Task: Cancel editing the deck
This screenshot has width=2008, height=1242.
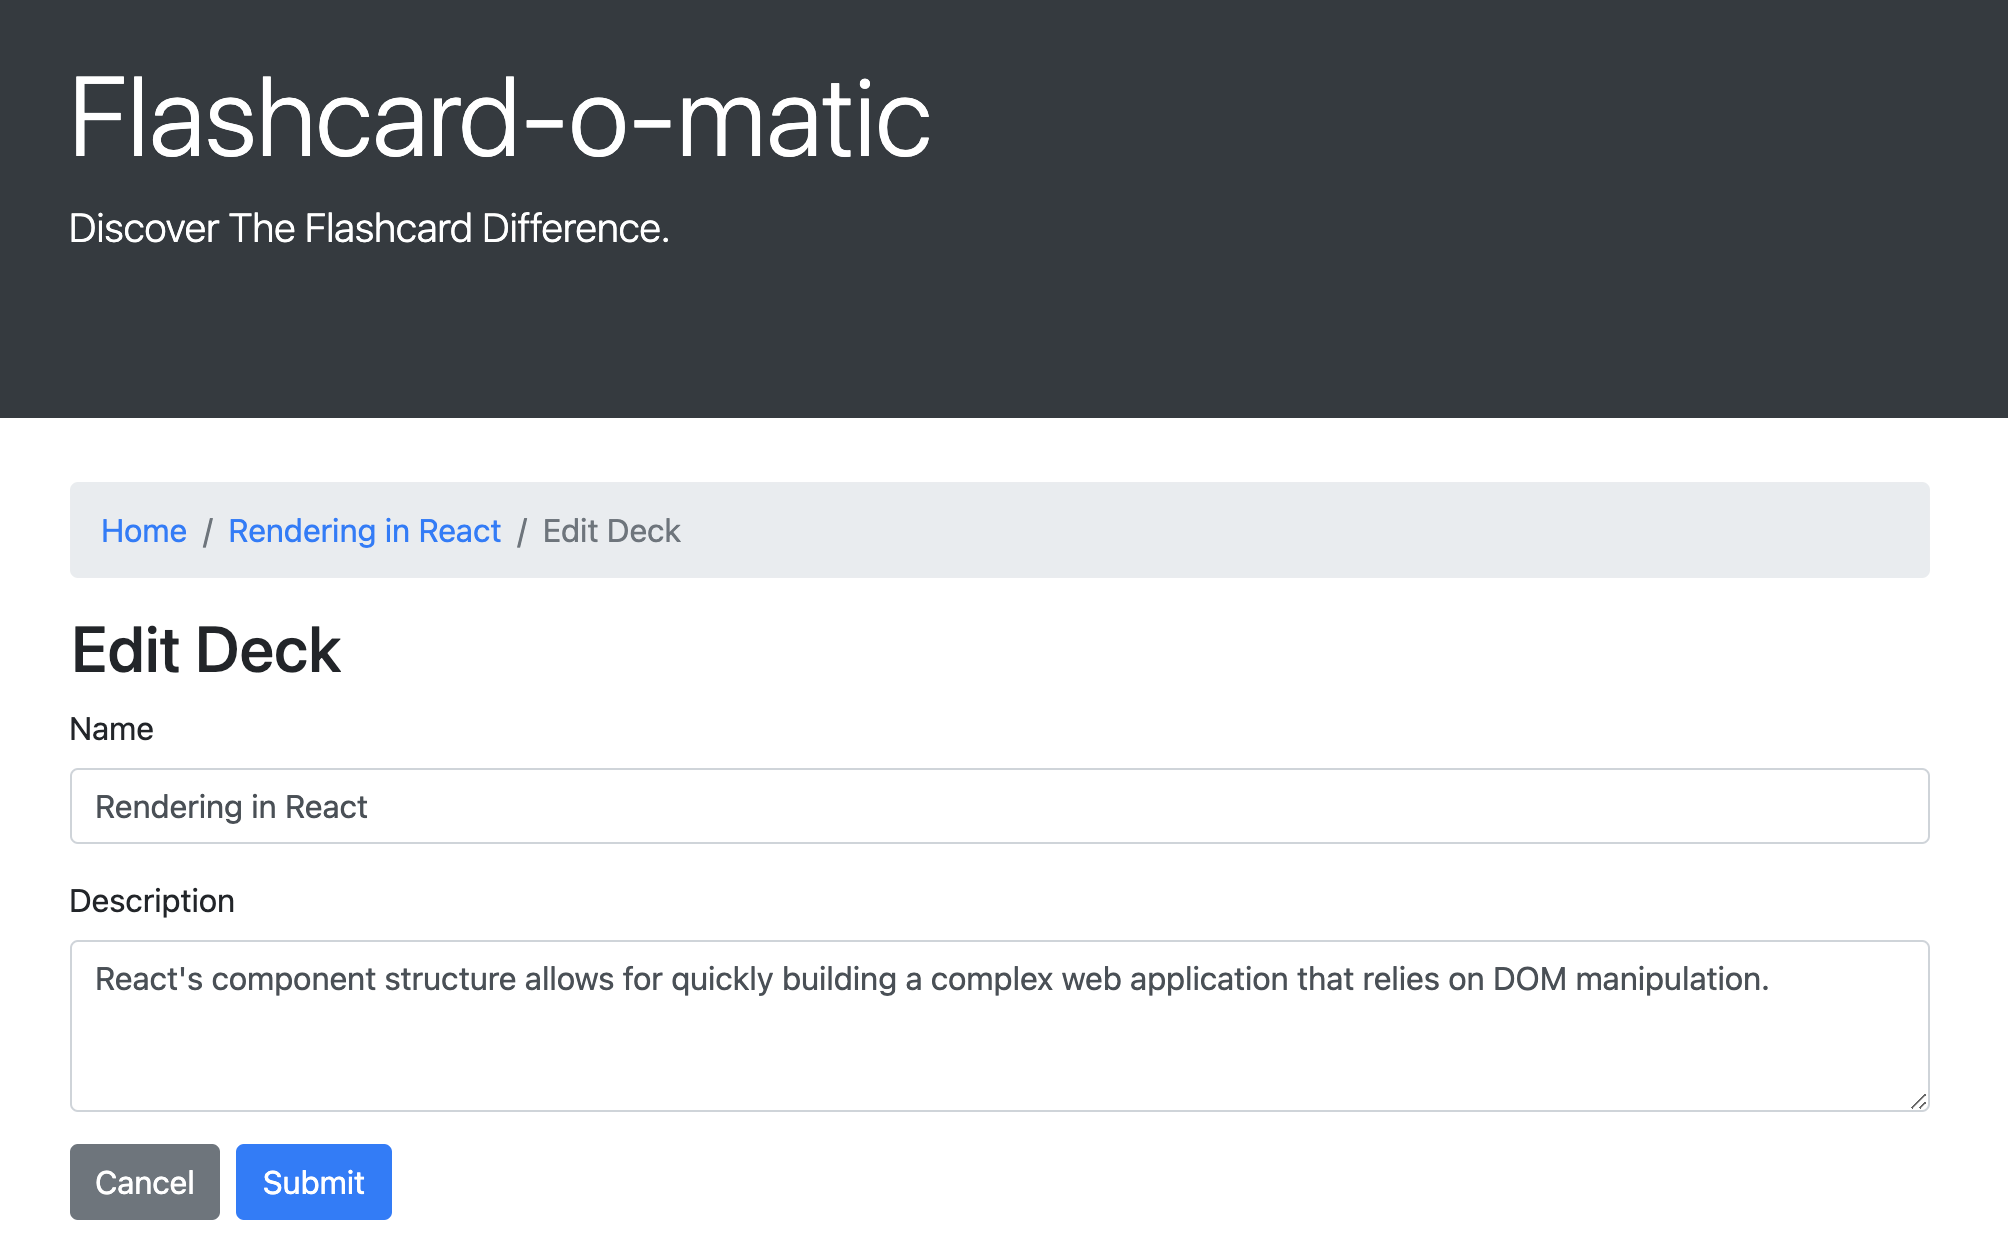Action: click(x=144, y=1181)
